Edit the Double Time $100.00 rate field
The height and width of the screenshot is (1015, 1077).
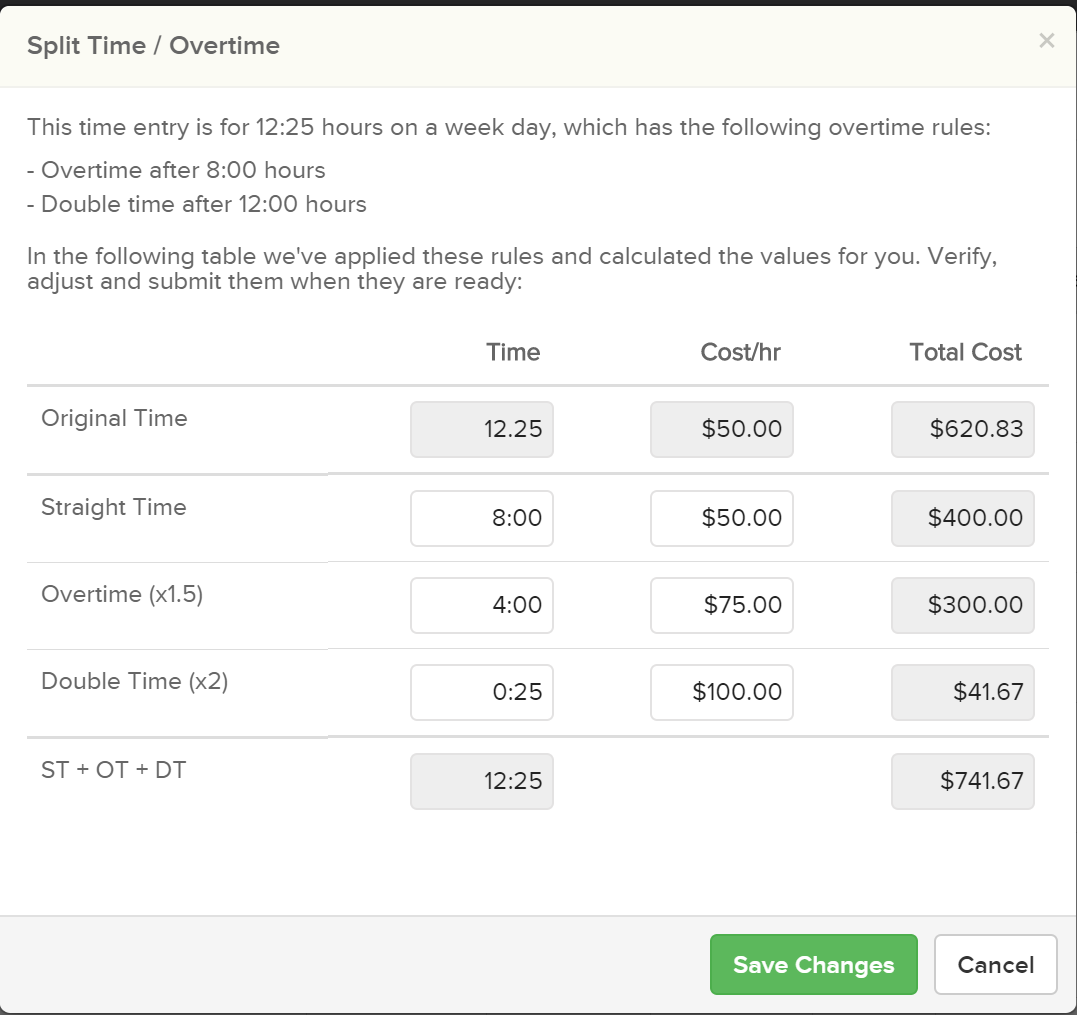pos(722,692)
